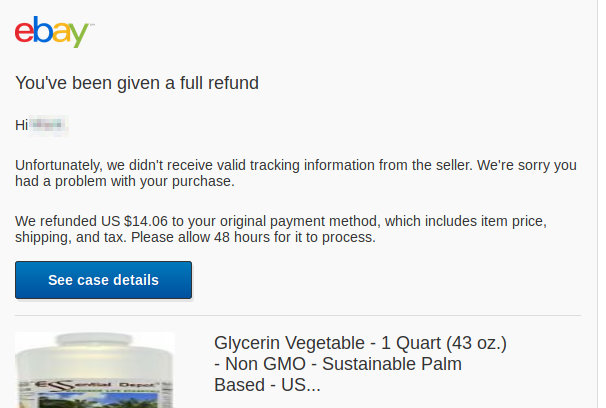Click the "Hi" greeting word
This screenshot has height=408, width=606.
click(x=21, y=126)
